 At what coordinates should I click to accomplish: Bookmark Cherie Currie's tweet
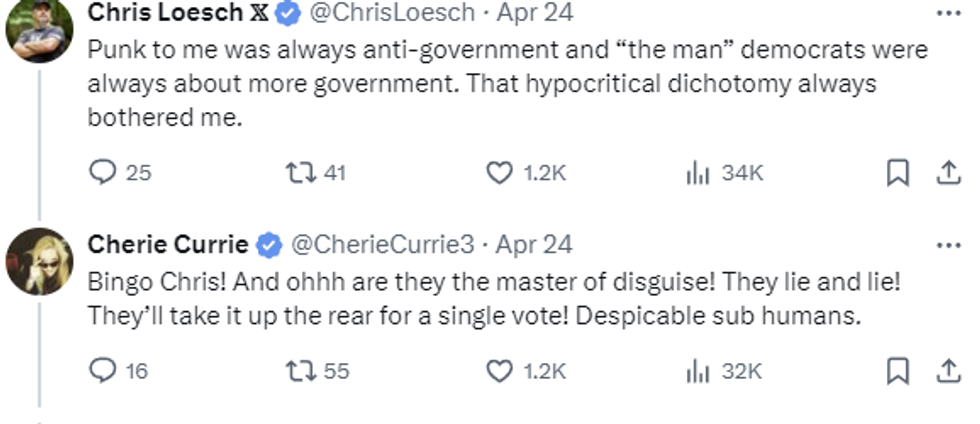click(899, 371)
